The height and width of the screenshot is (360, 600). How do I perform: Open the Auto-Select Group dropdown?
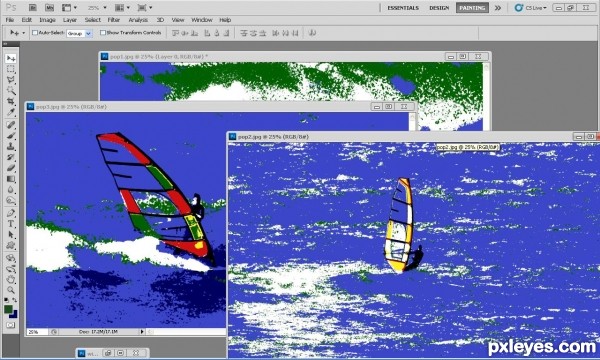point(79,33)
